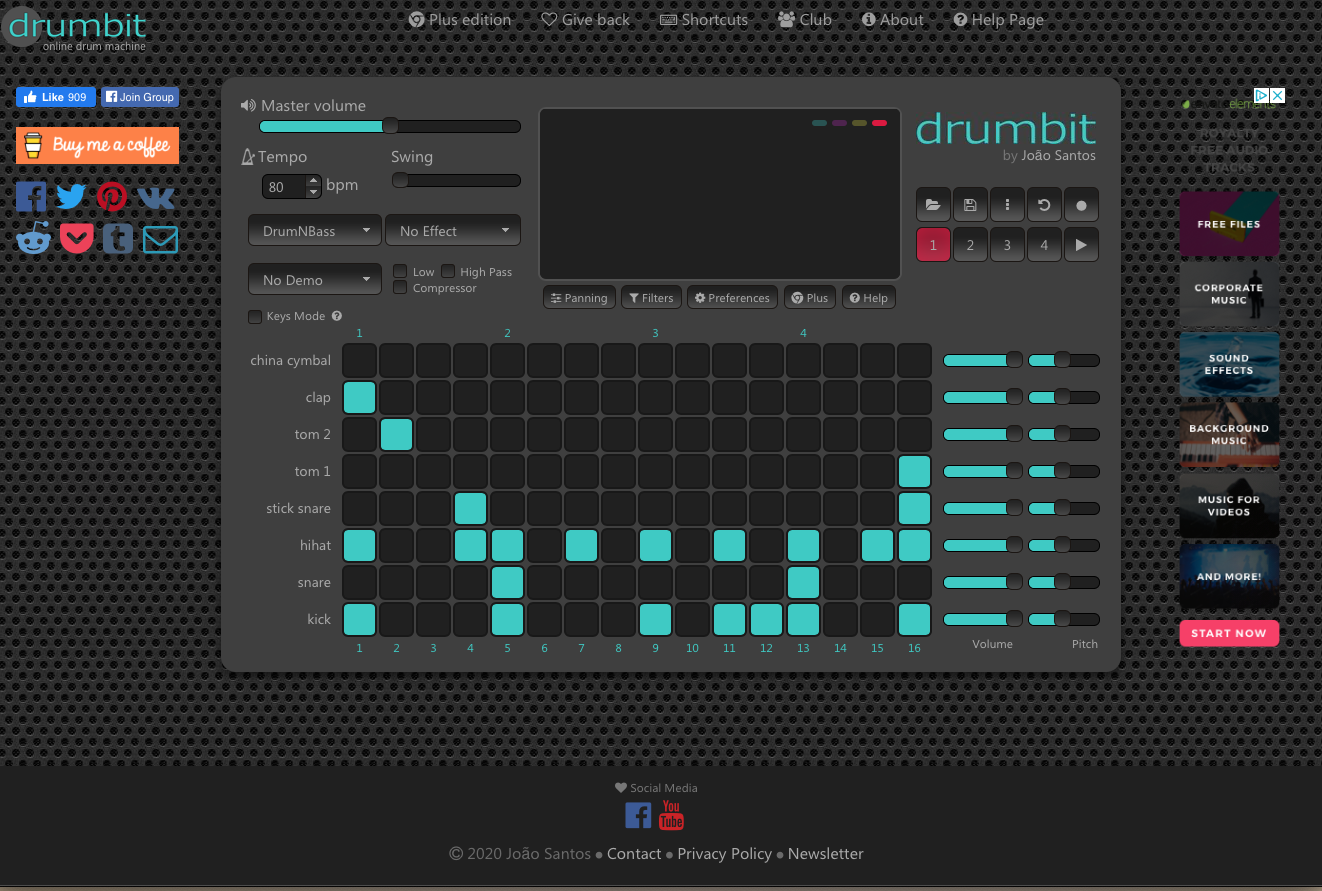
Task: Click the Help button below display
Action: 868,298
